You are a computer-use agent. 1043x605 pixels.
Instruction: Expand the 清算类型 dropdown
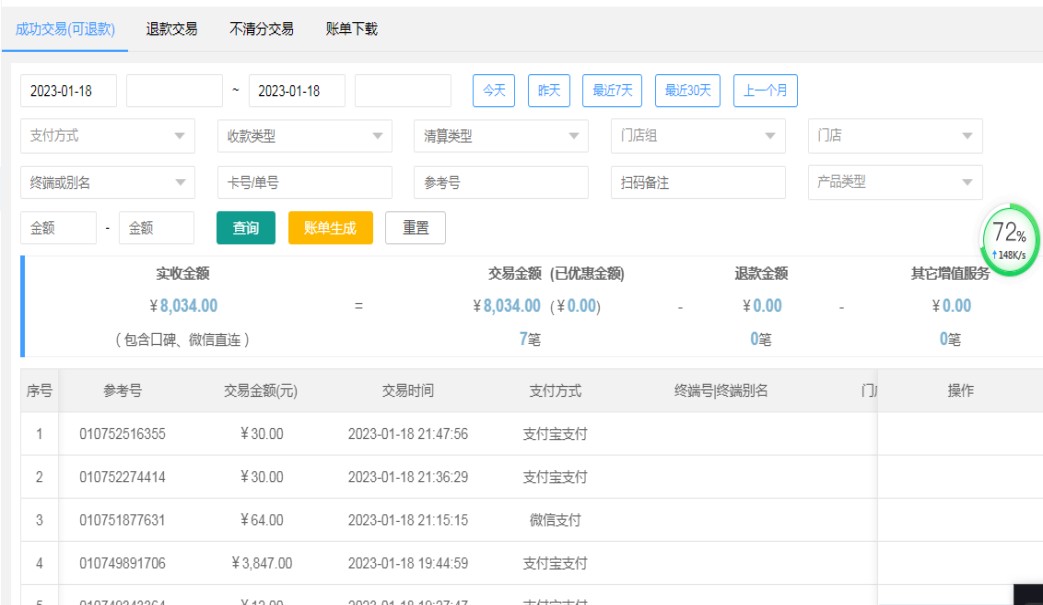pyautogui.click(x=501, y=136)
